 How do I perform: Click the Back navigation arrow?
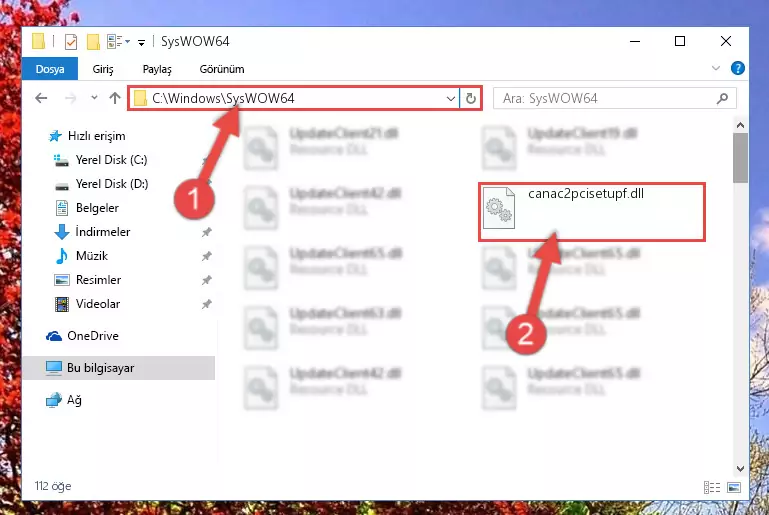click(41, 98)
